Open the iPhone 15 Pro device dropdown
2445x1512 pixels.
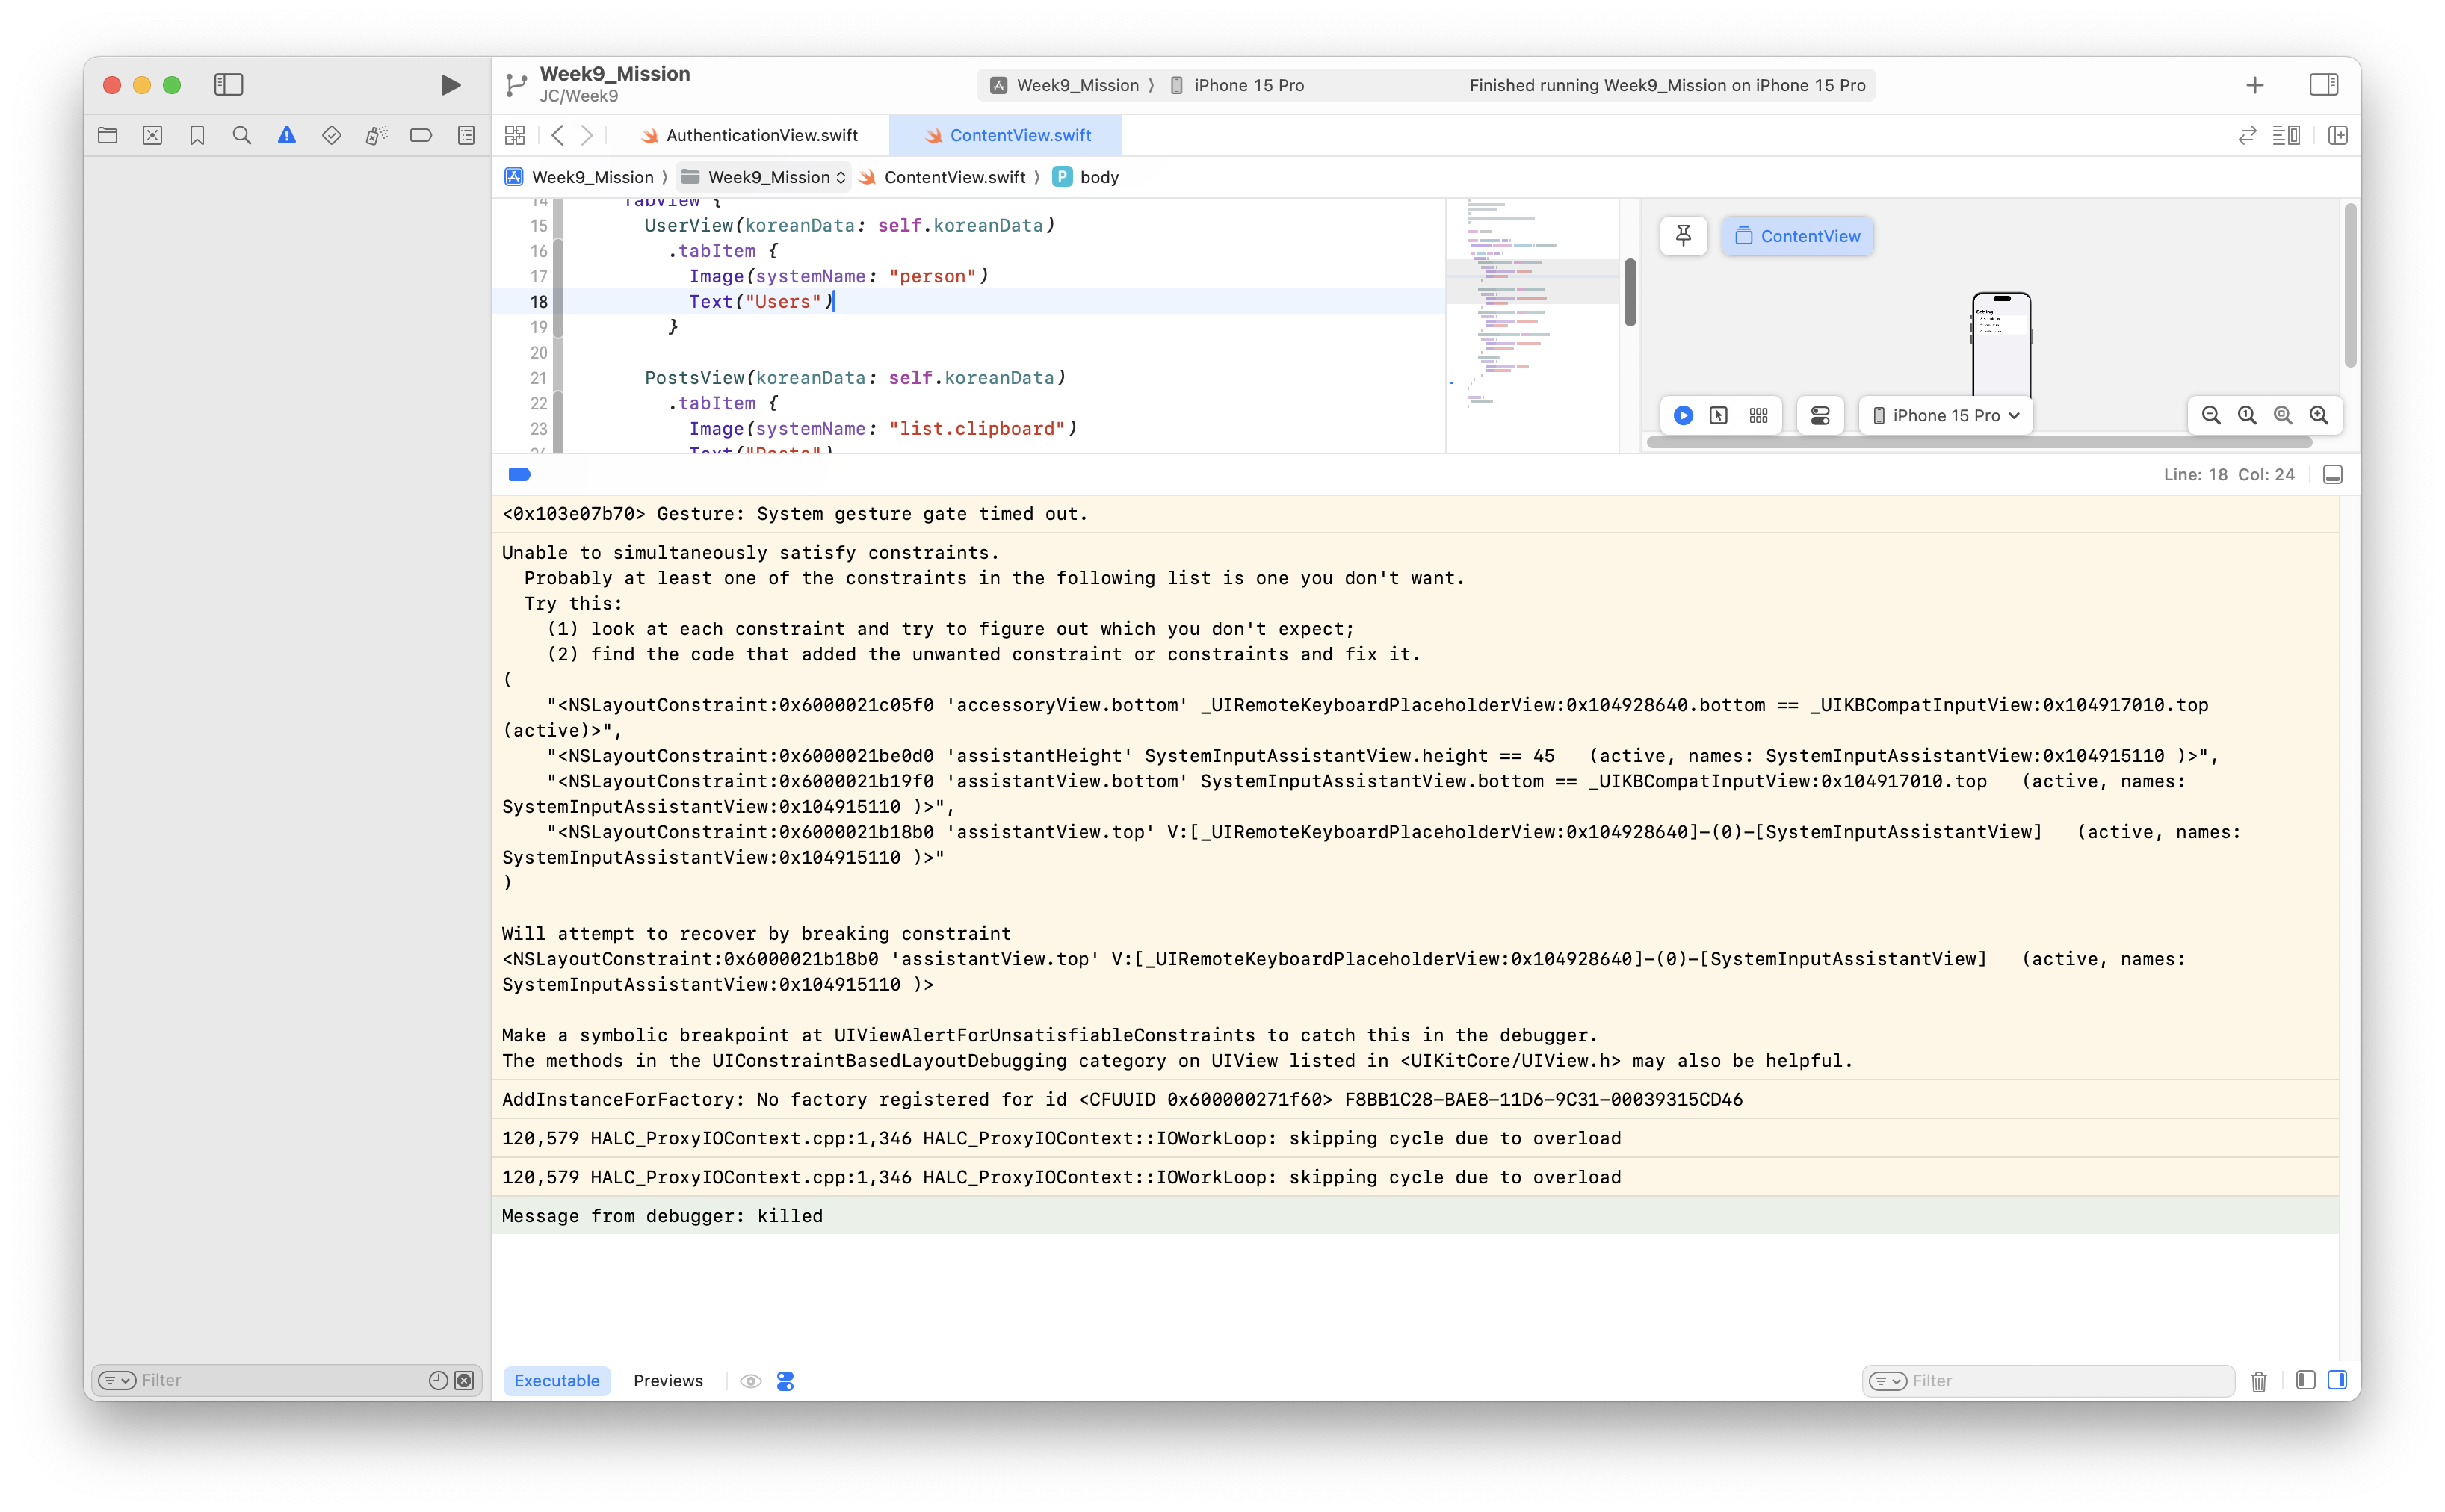[1944, 415]
